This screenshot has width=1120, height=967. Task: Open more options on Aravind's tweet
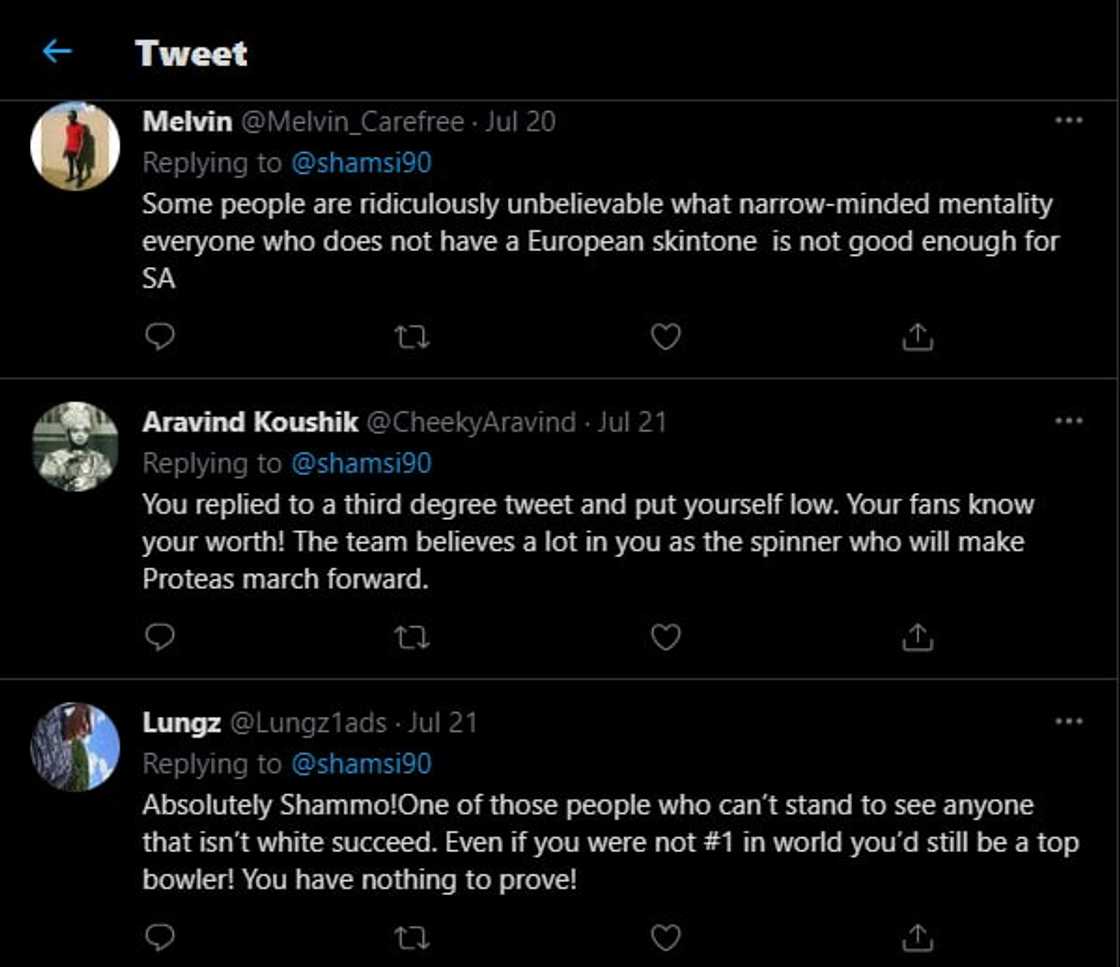[1068, 421]
